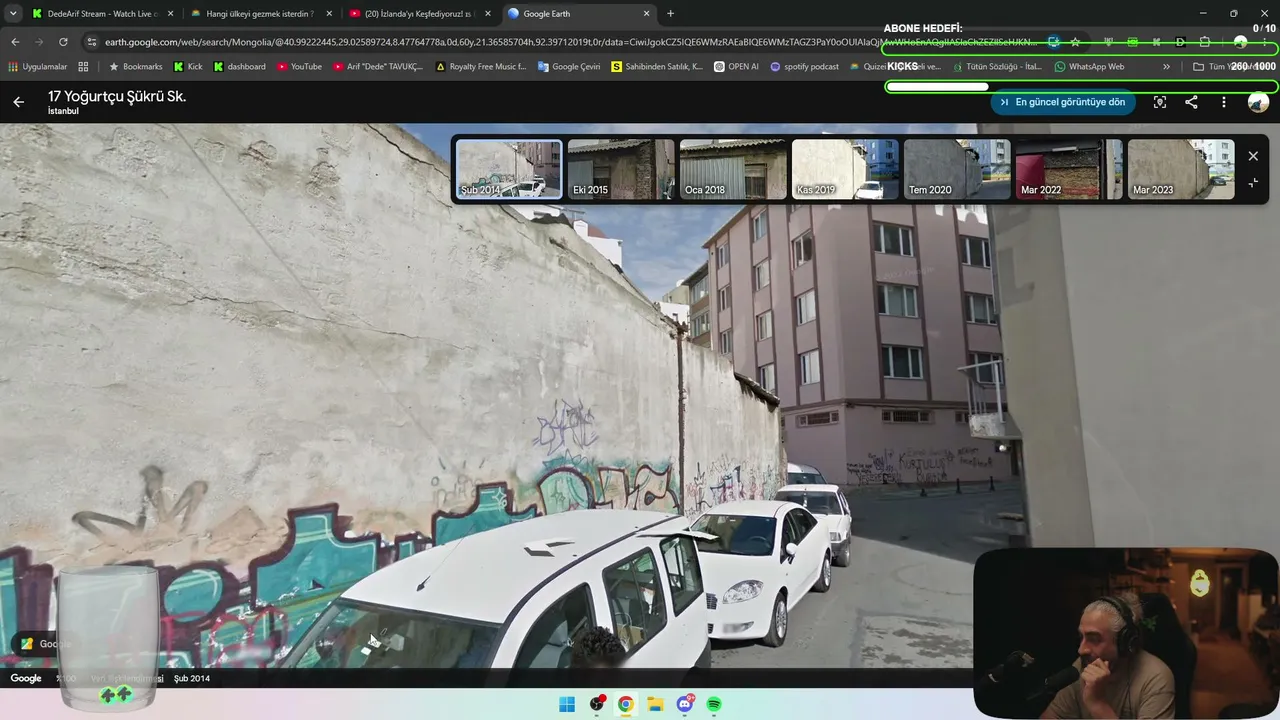Viewport: 1280px width, 720px height.
Task: Click the Google logo in bottom attribution bar
Action: coord(26,679)
